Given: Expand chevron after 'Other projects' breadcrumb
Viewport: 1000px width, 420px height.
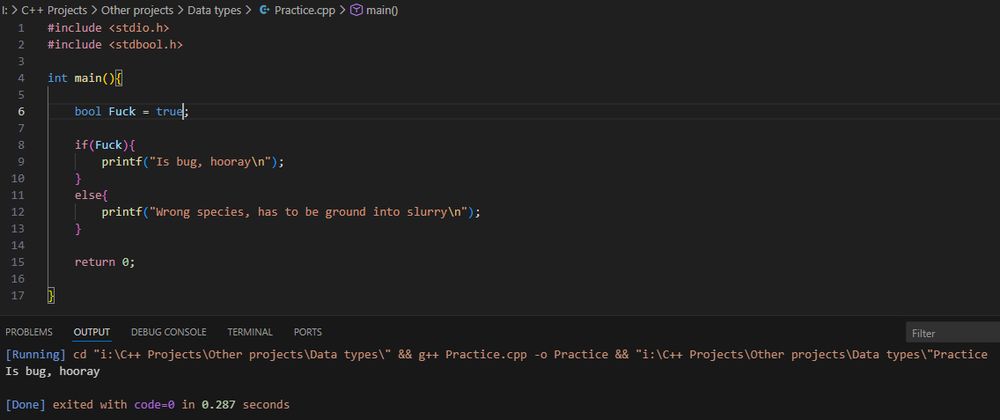Looking at the screenshot, I should [x=180, y=10].
